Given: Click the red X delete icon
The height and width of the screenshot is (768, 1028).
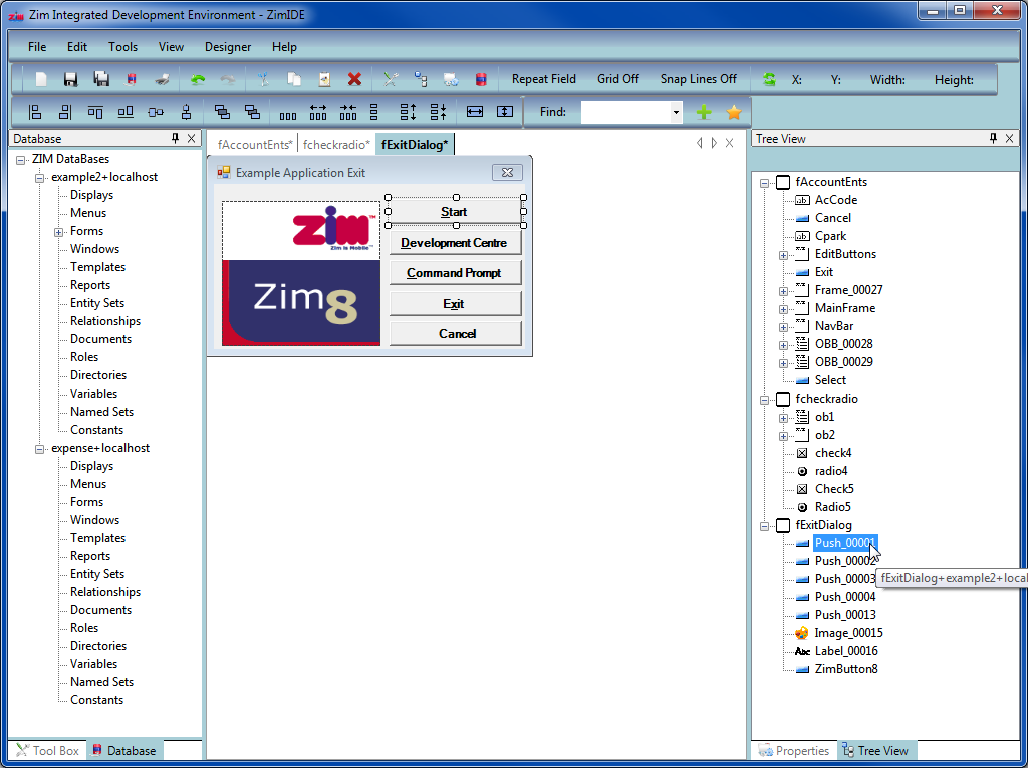Looking at the screenshot, I should (354, 79).
